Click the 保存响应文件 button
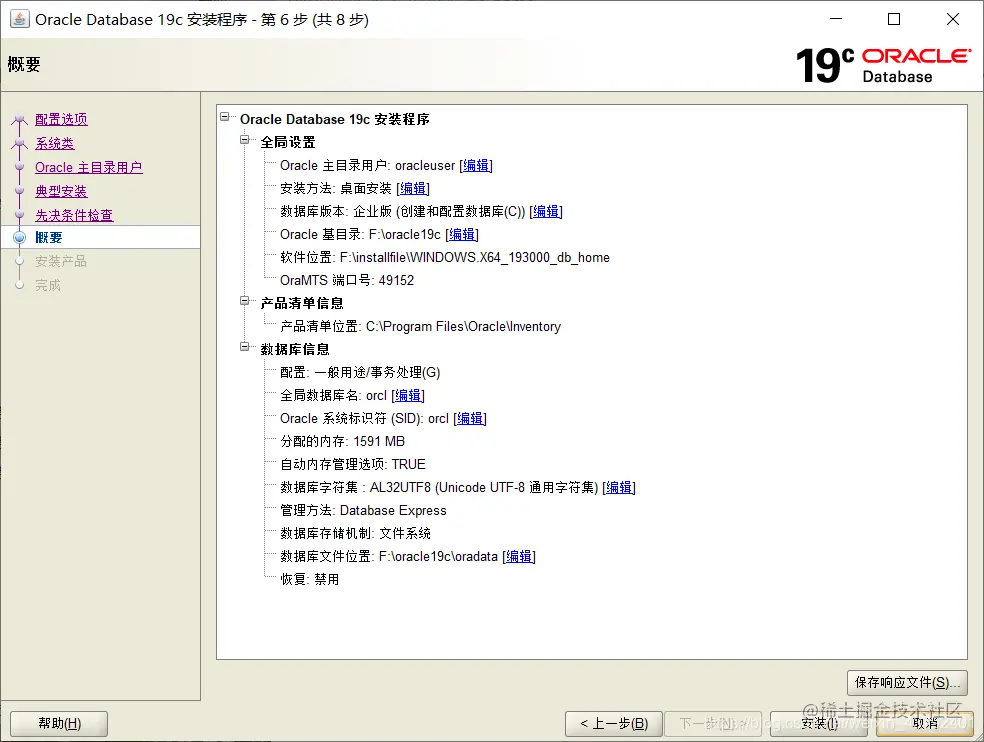Viewport: 984px width, 742px height. pyautogui.click(x=906, y=682)
